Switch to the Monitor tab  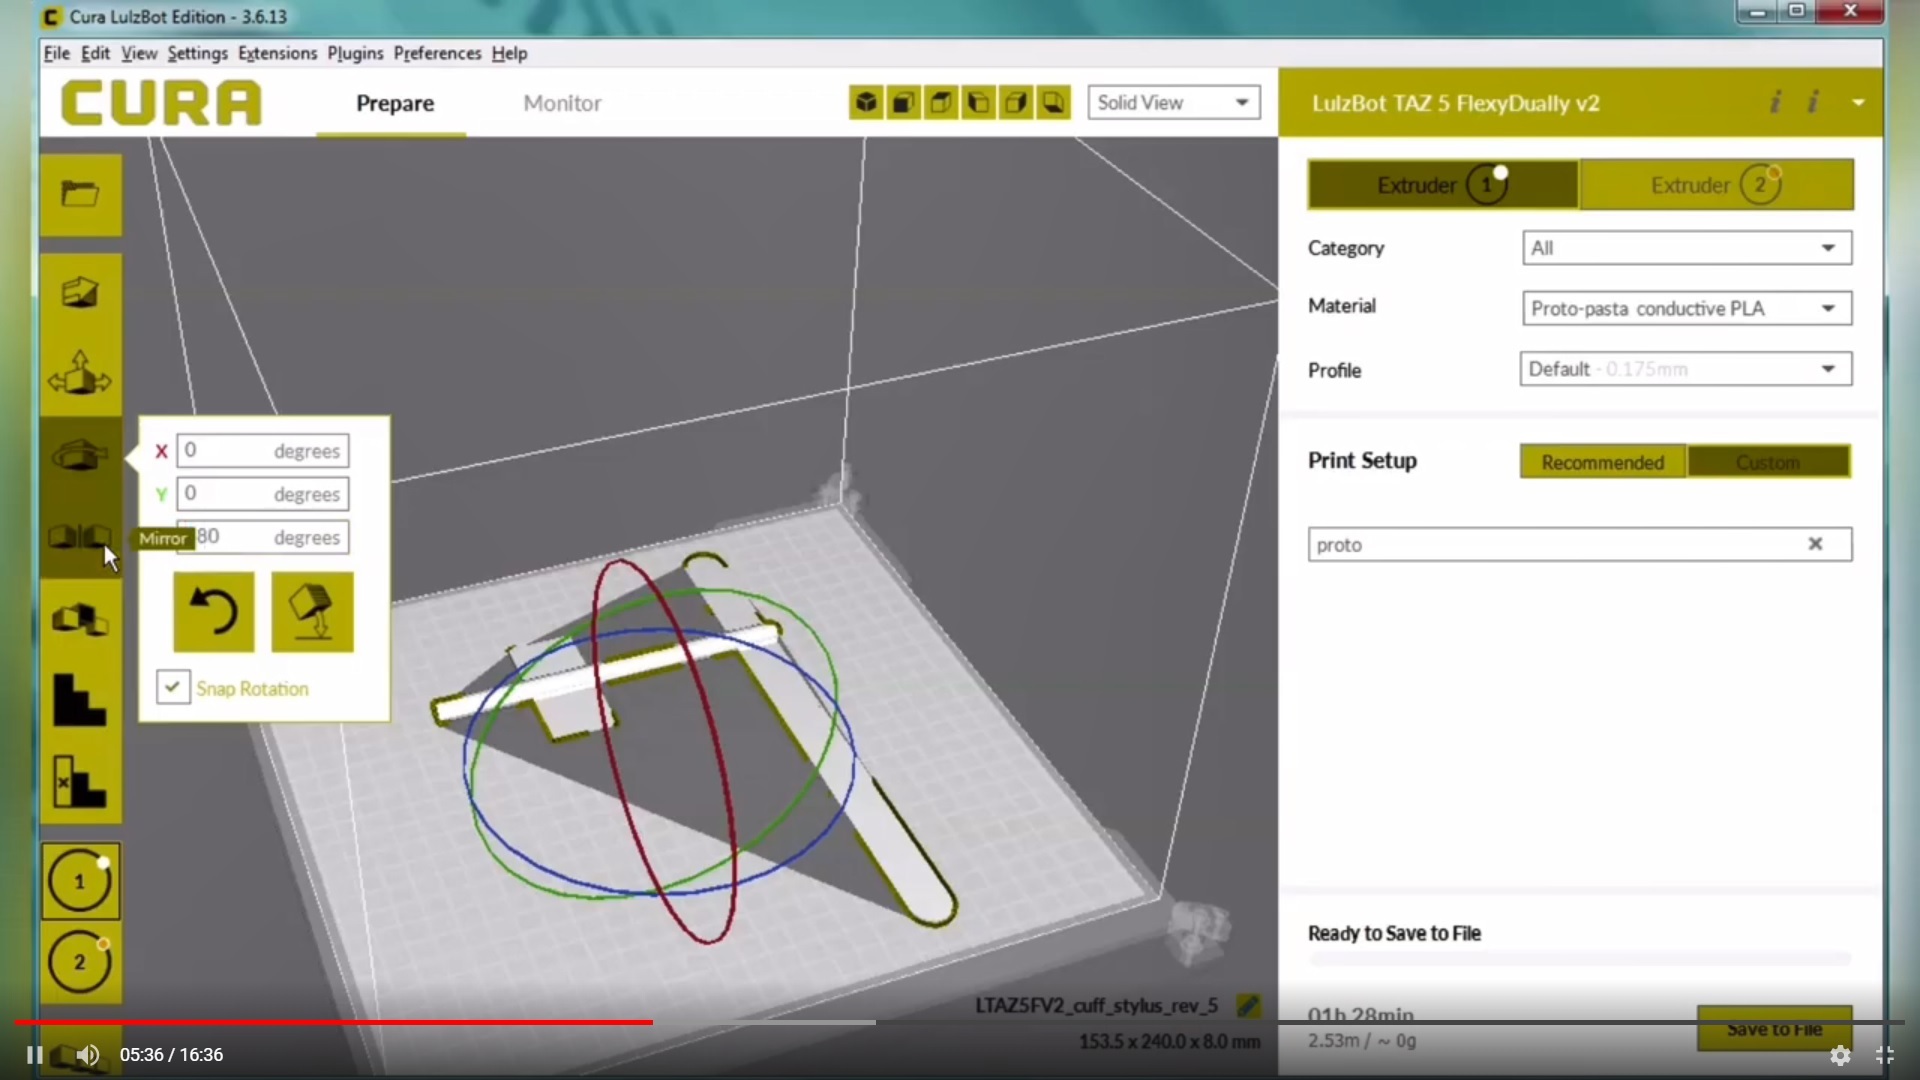(x=562, y=103)
